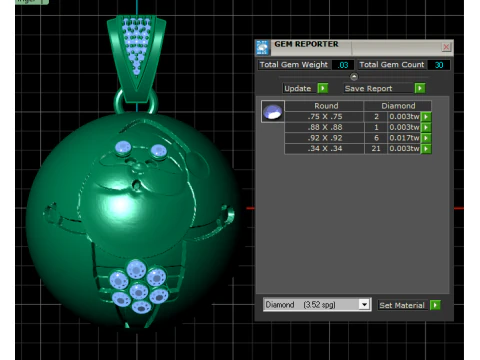Click the green arrow beside Set Material
The height and width of the screenshot is (360, 480).
(435, 305)
